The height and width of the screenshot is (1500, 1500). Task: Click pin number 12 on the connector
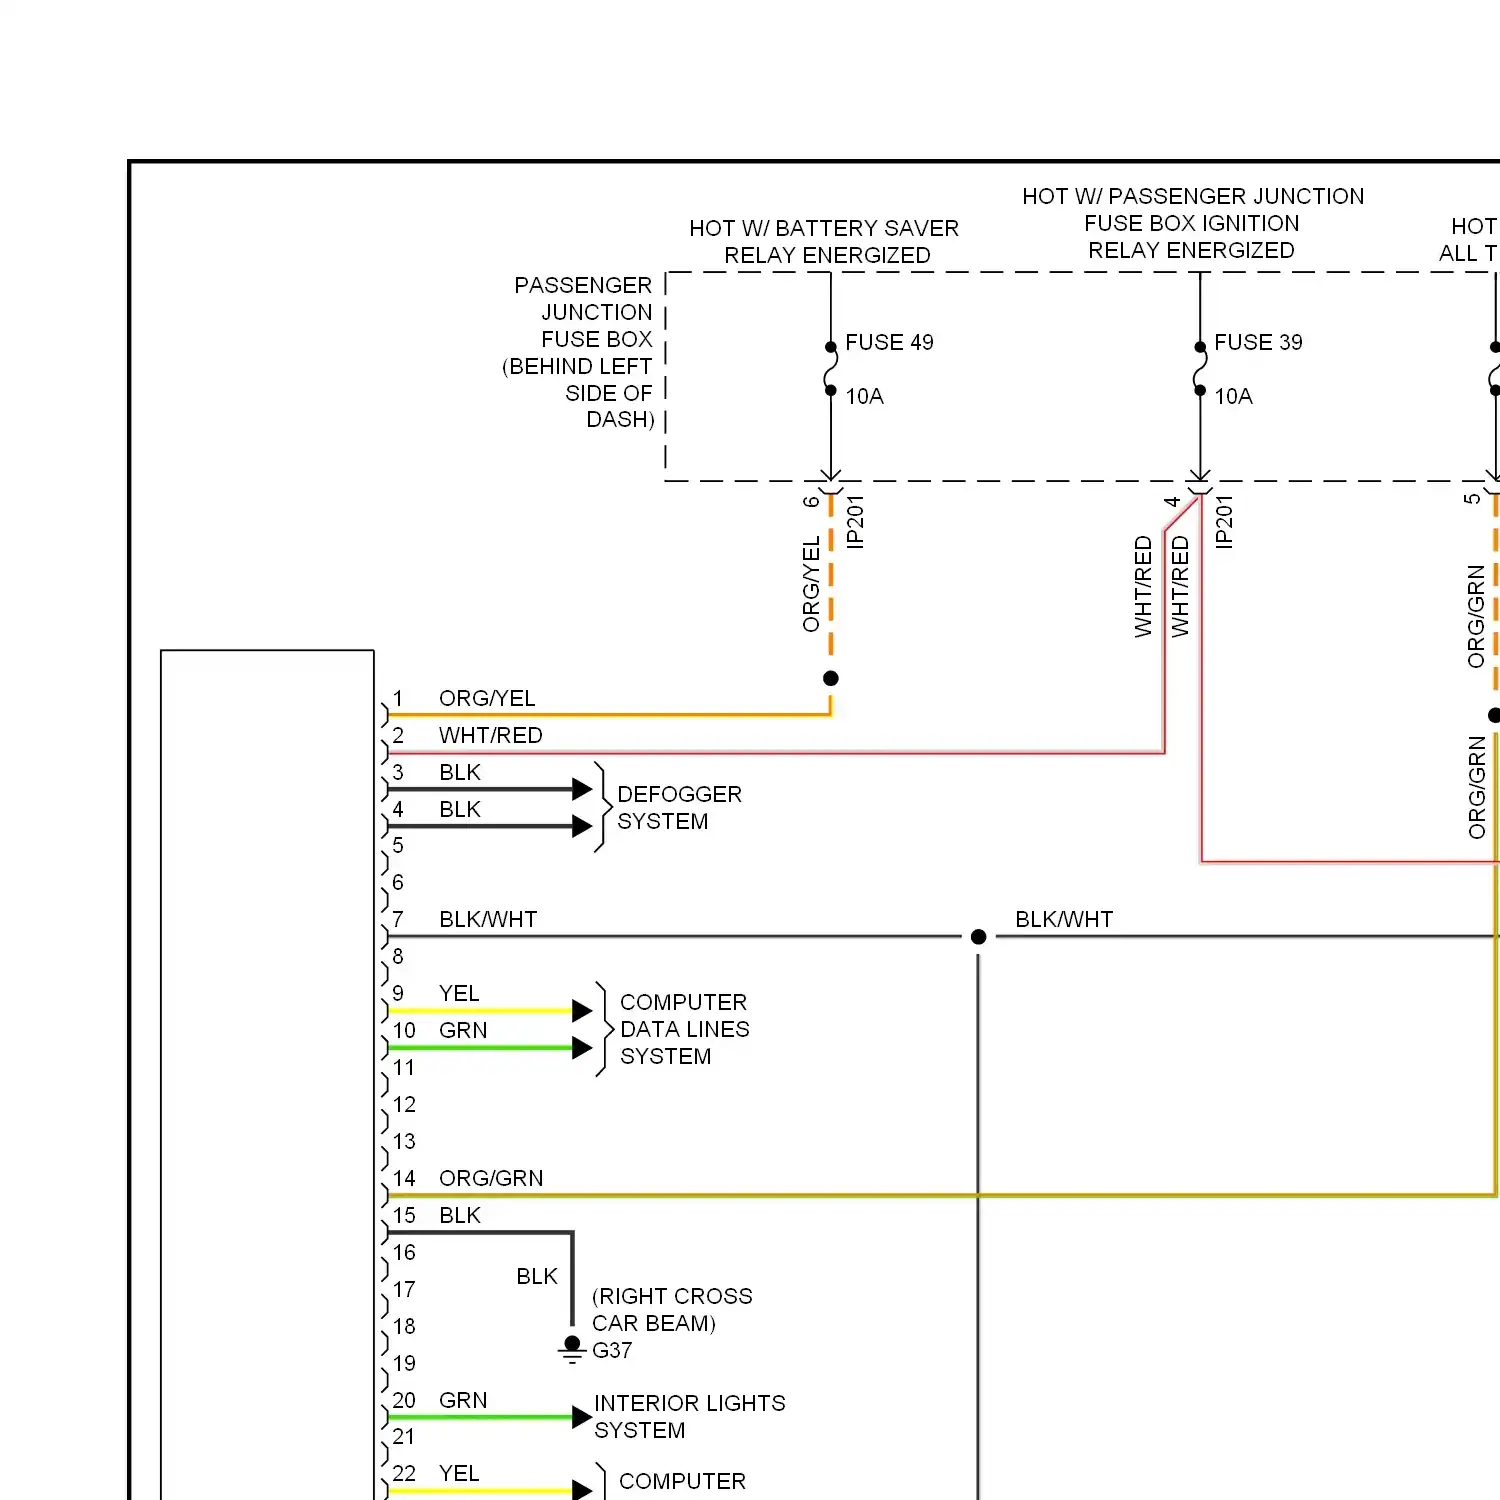[x=404, y=1104]
